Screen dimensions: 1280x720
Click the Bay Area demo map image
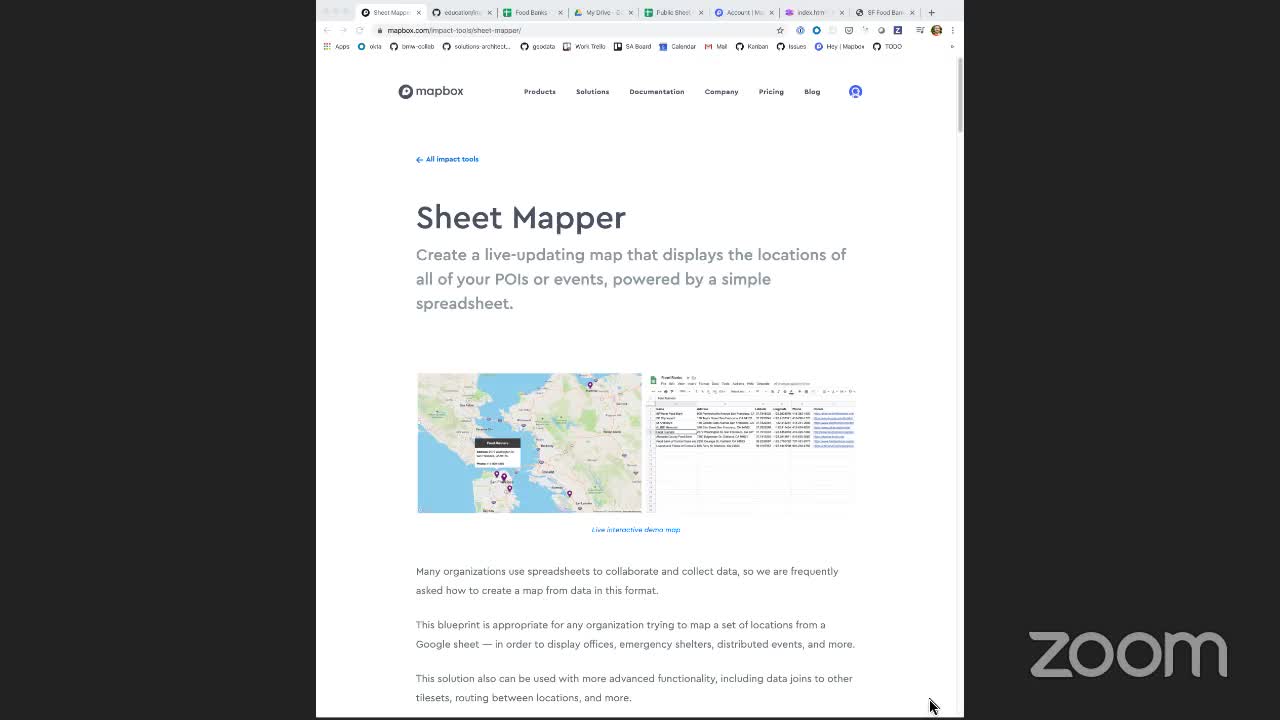coord(529,443)
